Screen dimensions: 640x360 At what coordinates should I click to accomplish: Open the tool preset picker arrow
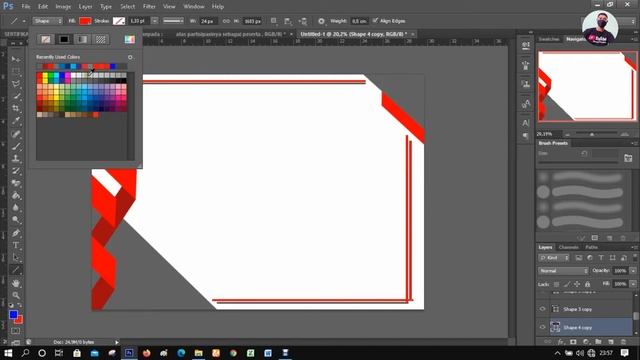24,21
